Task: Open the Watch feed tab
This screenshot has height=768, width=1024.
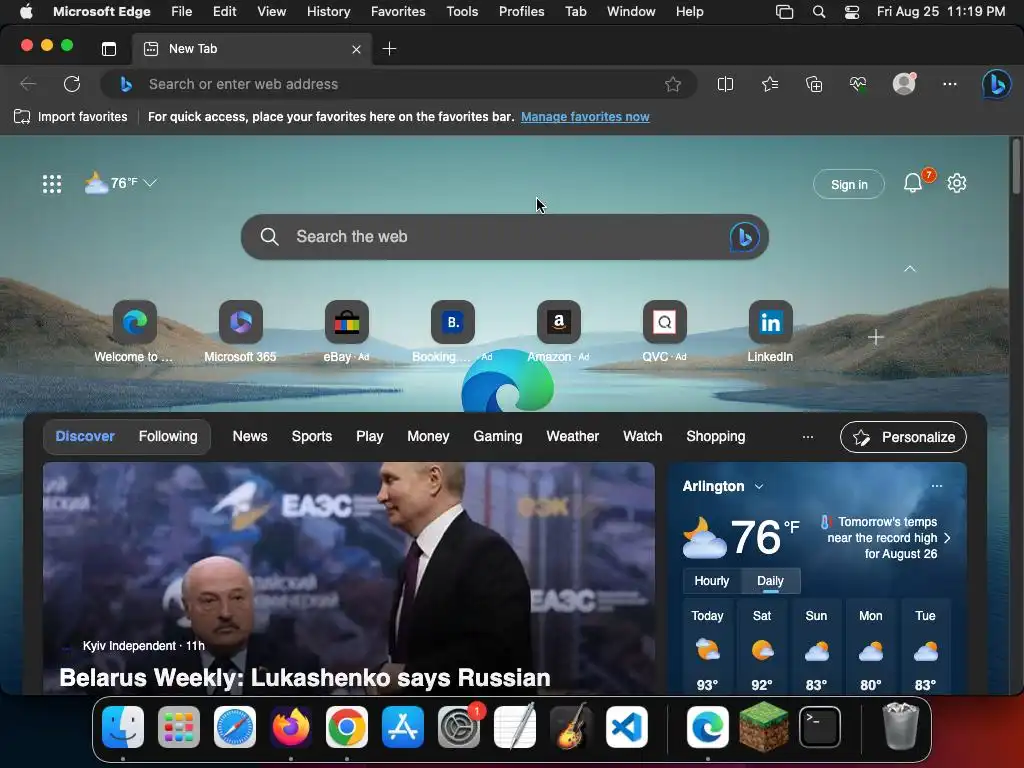Action: pyautogui.click(x=643, y=436)
